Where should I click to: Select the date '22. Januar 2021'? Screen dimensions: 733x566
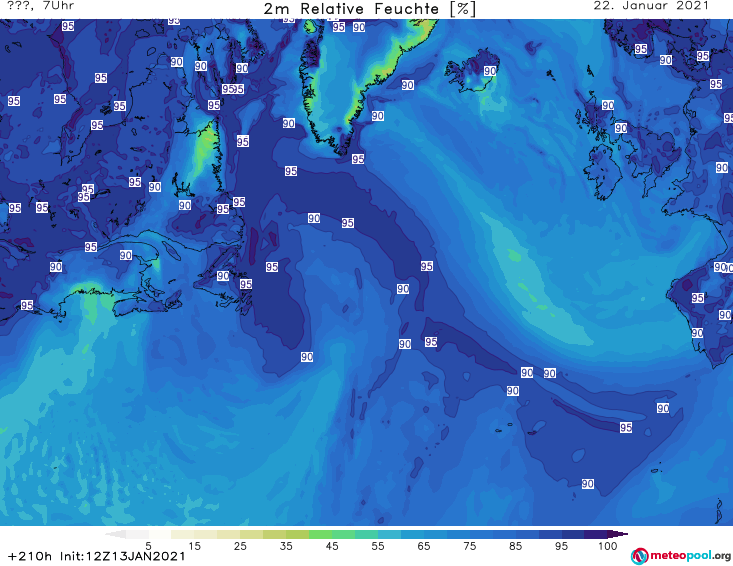(x=651, y=6)
